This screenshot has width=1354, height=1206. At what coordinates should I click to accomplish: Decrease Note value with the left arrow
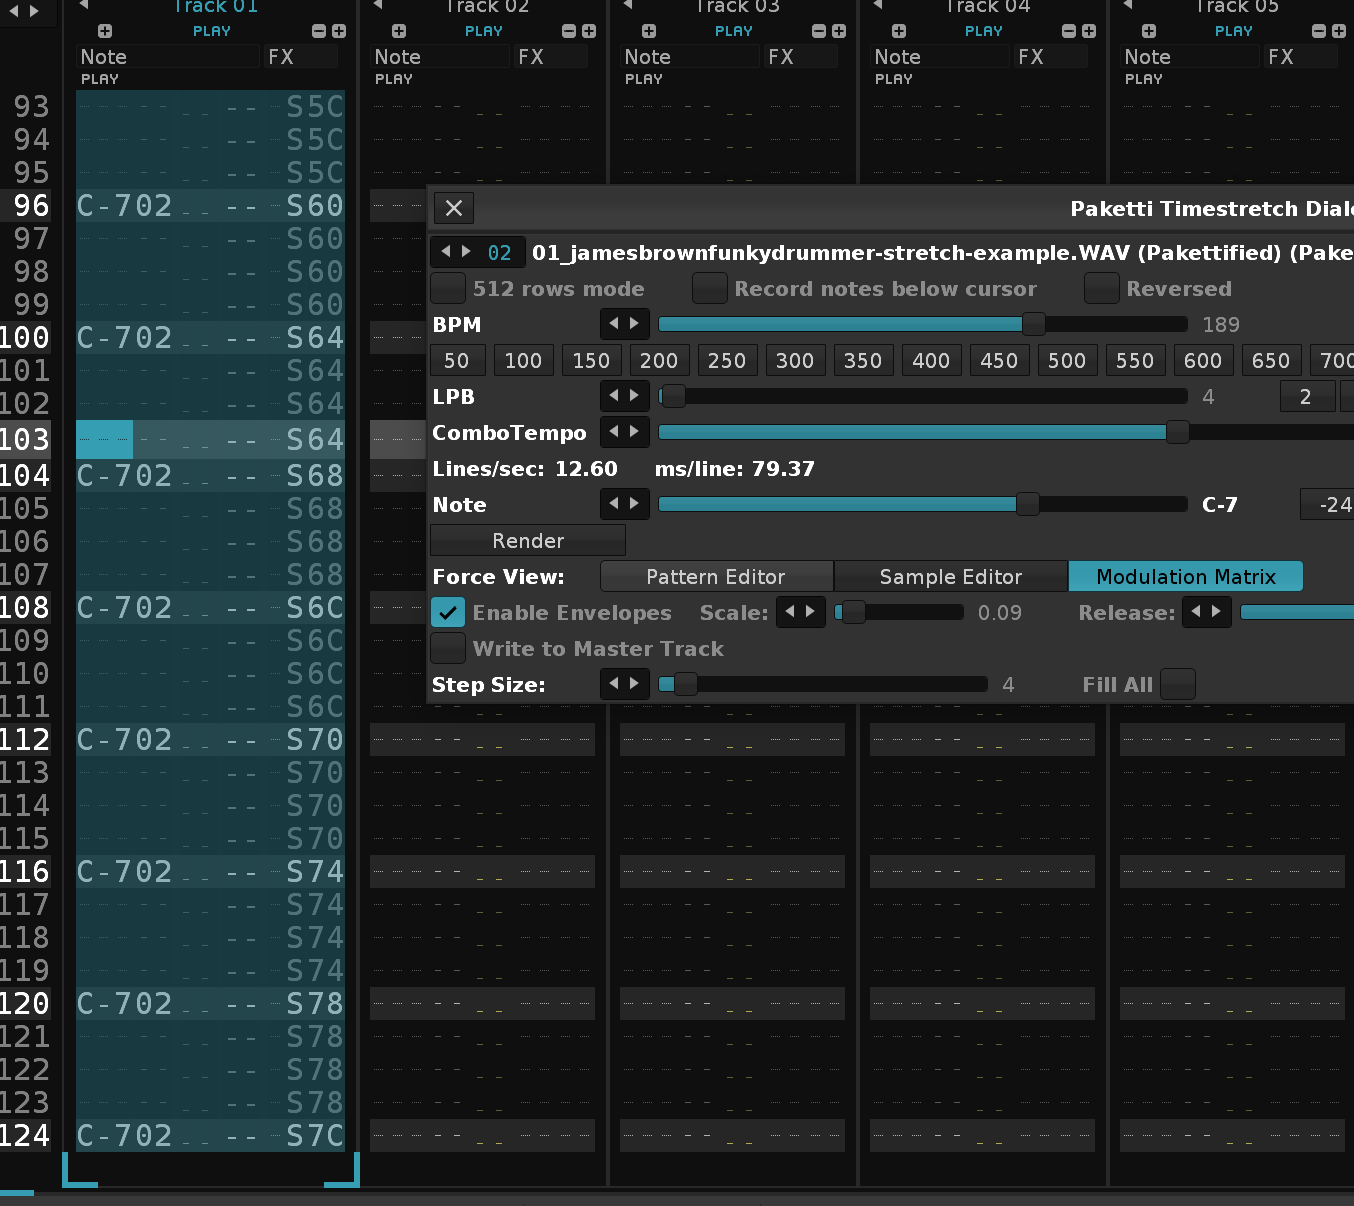(x=615, y=504)
